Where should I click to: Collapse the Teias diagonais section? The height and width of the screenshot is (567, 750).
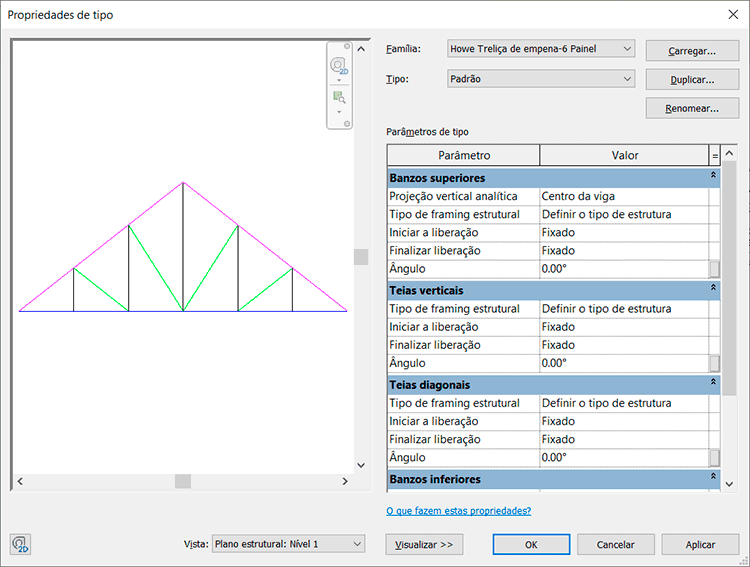(x=713, y=384)
